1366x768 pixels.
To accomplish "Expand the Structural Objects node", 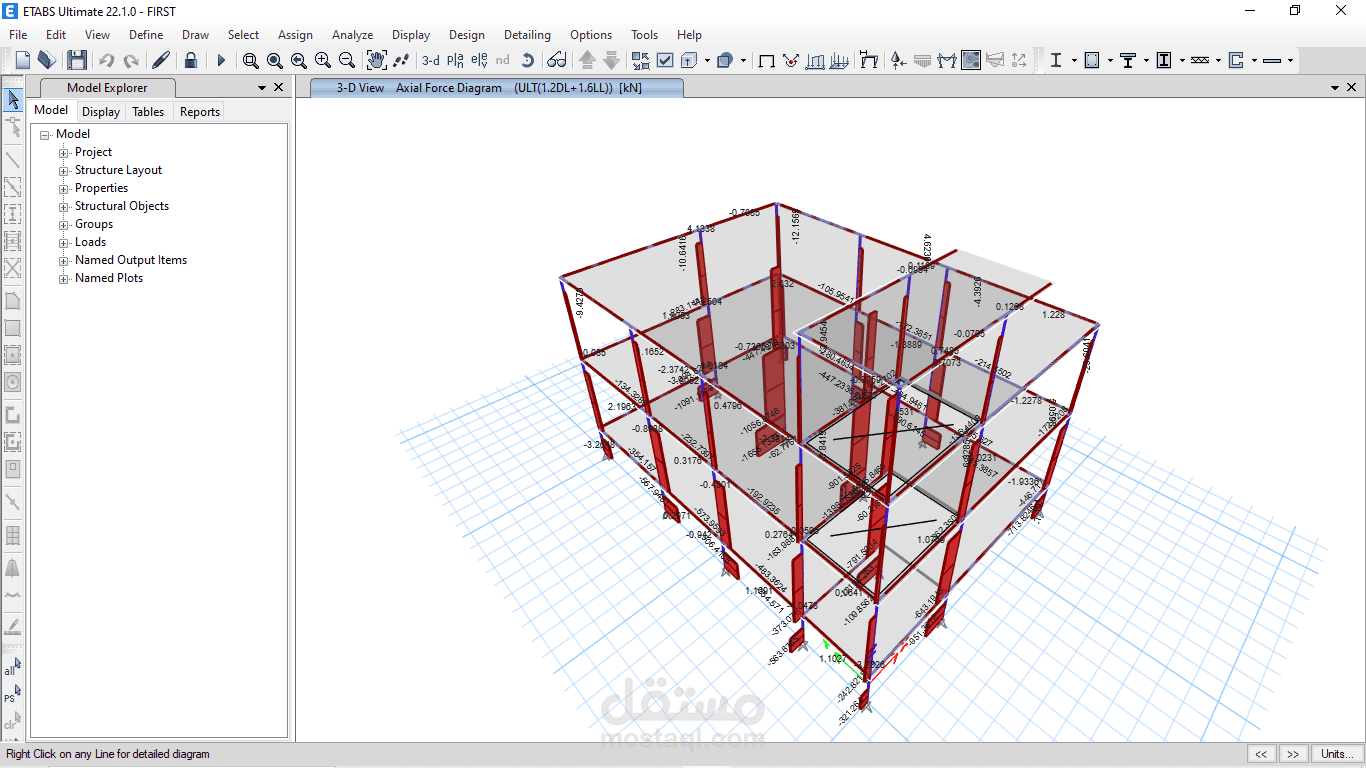I will 64,207.
